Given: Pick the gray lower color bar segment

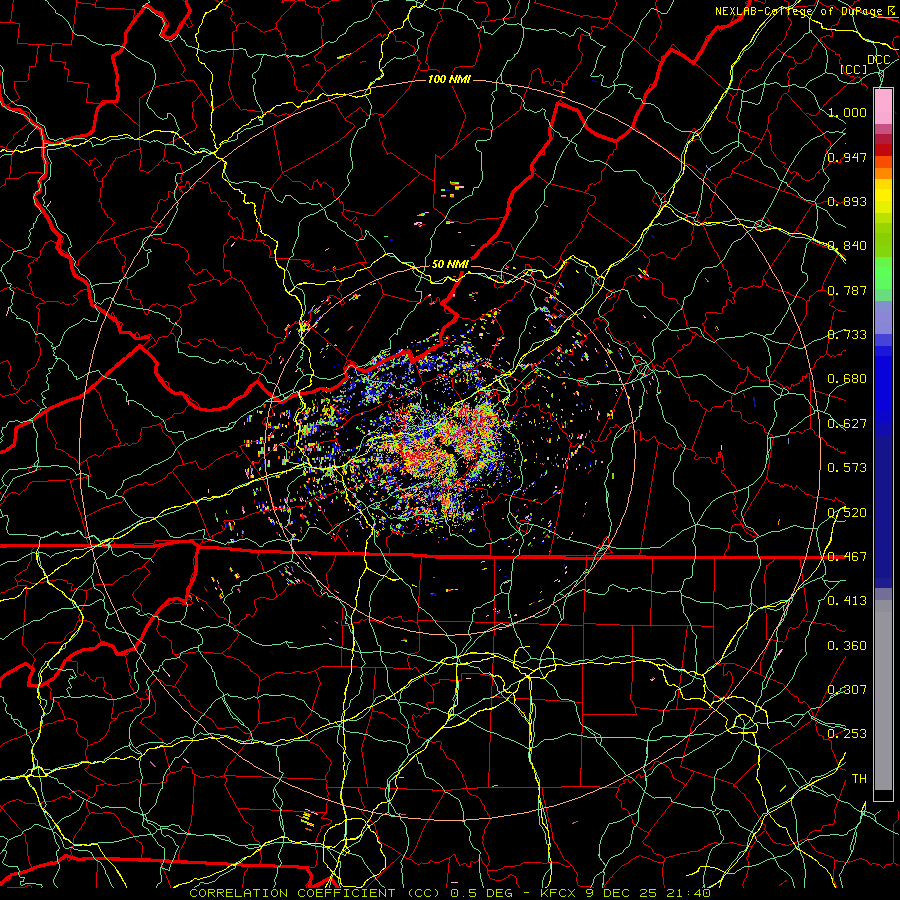Looking at the screenshot, I should pyautogui.click(x=883, y=695).
